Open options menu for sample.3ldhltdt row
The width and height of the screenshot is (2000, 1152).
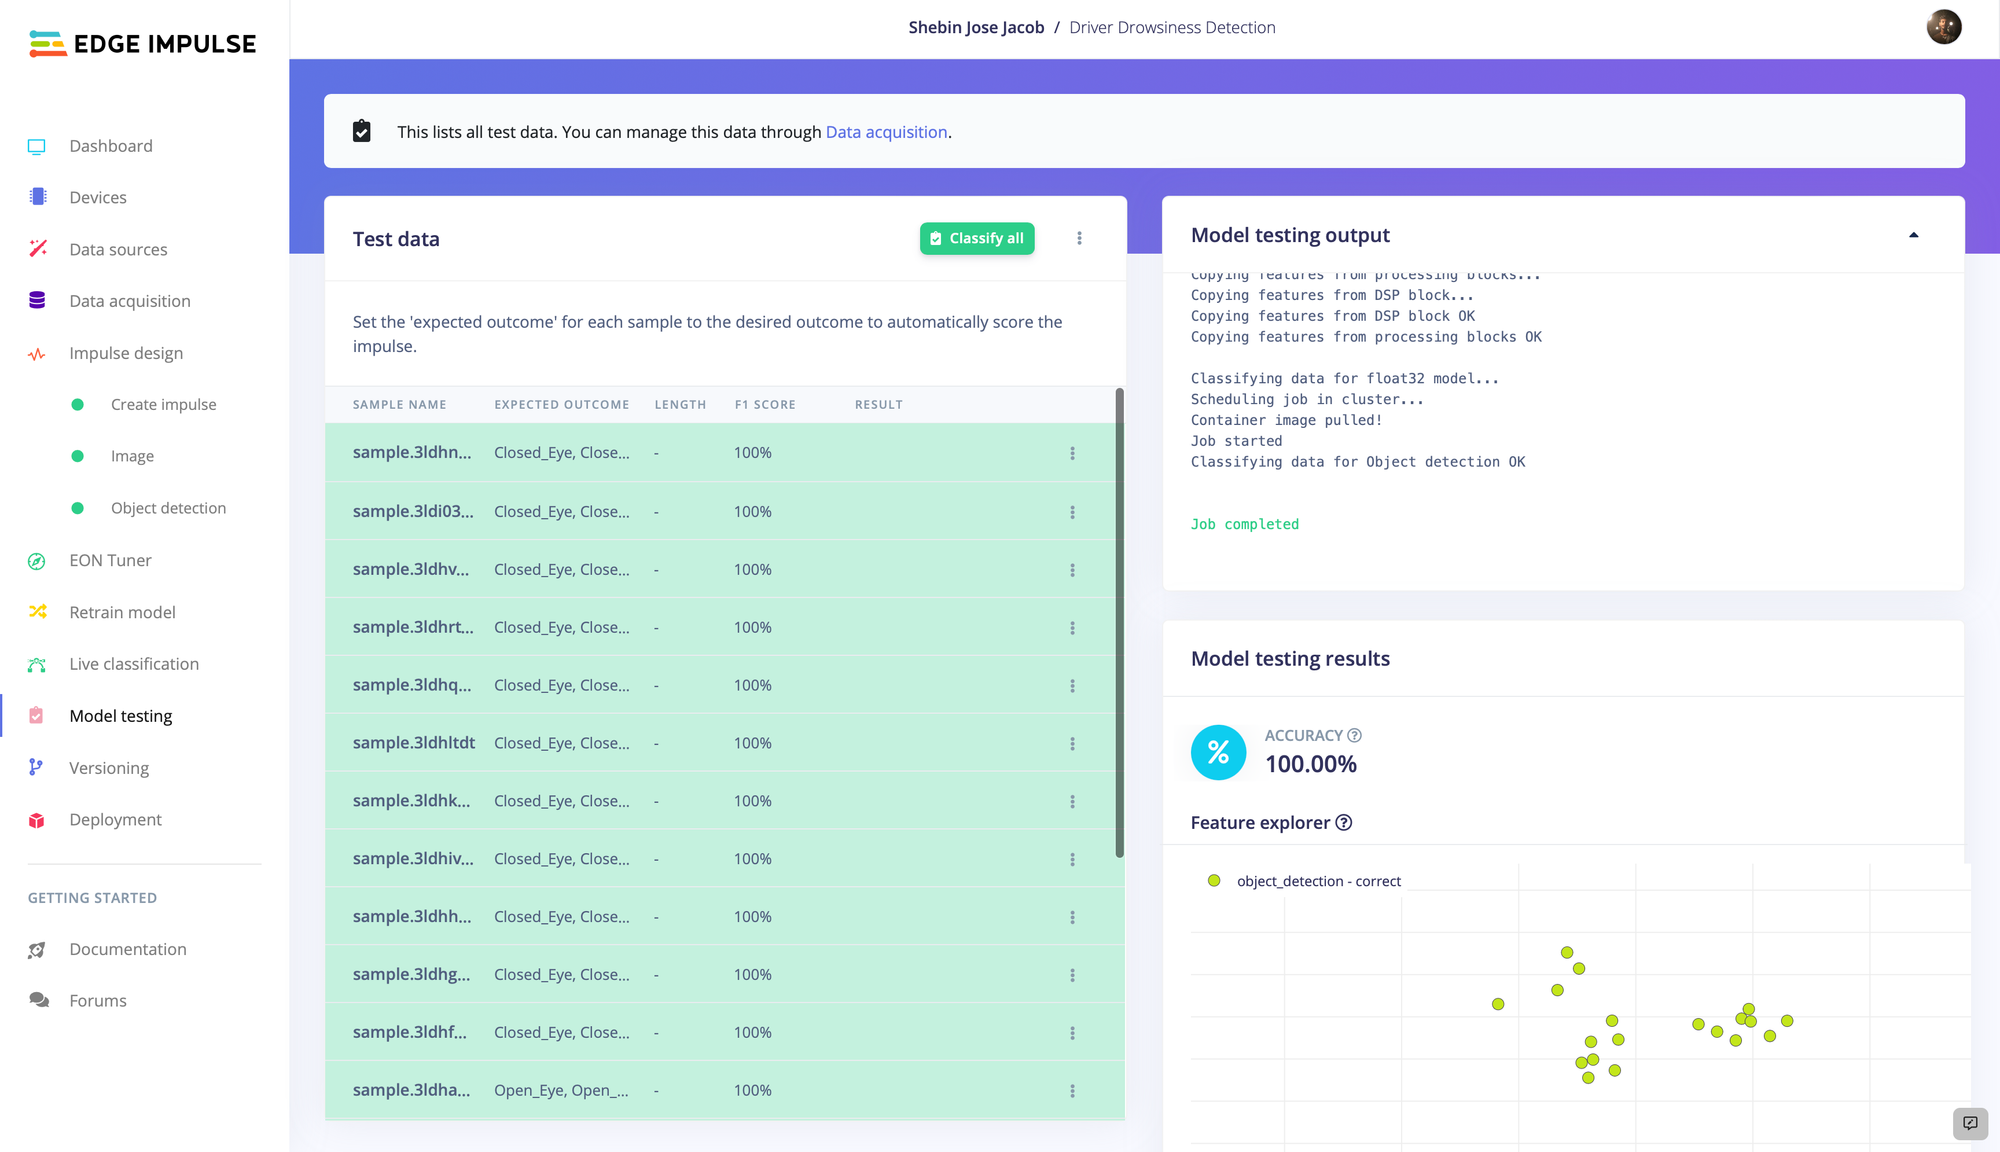pos(1072,744)
